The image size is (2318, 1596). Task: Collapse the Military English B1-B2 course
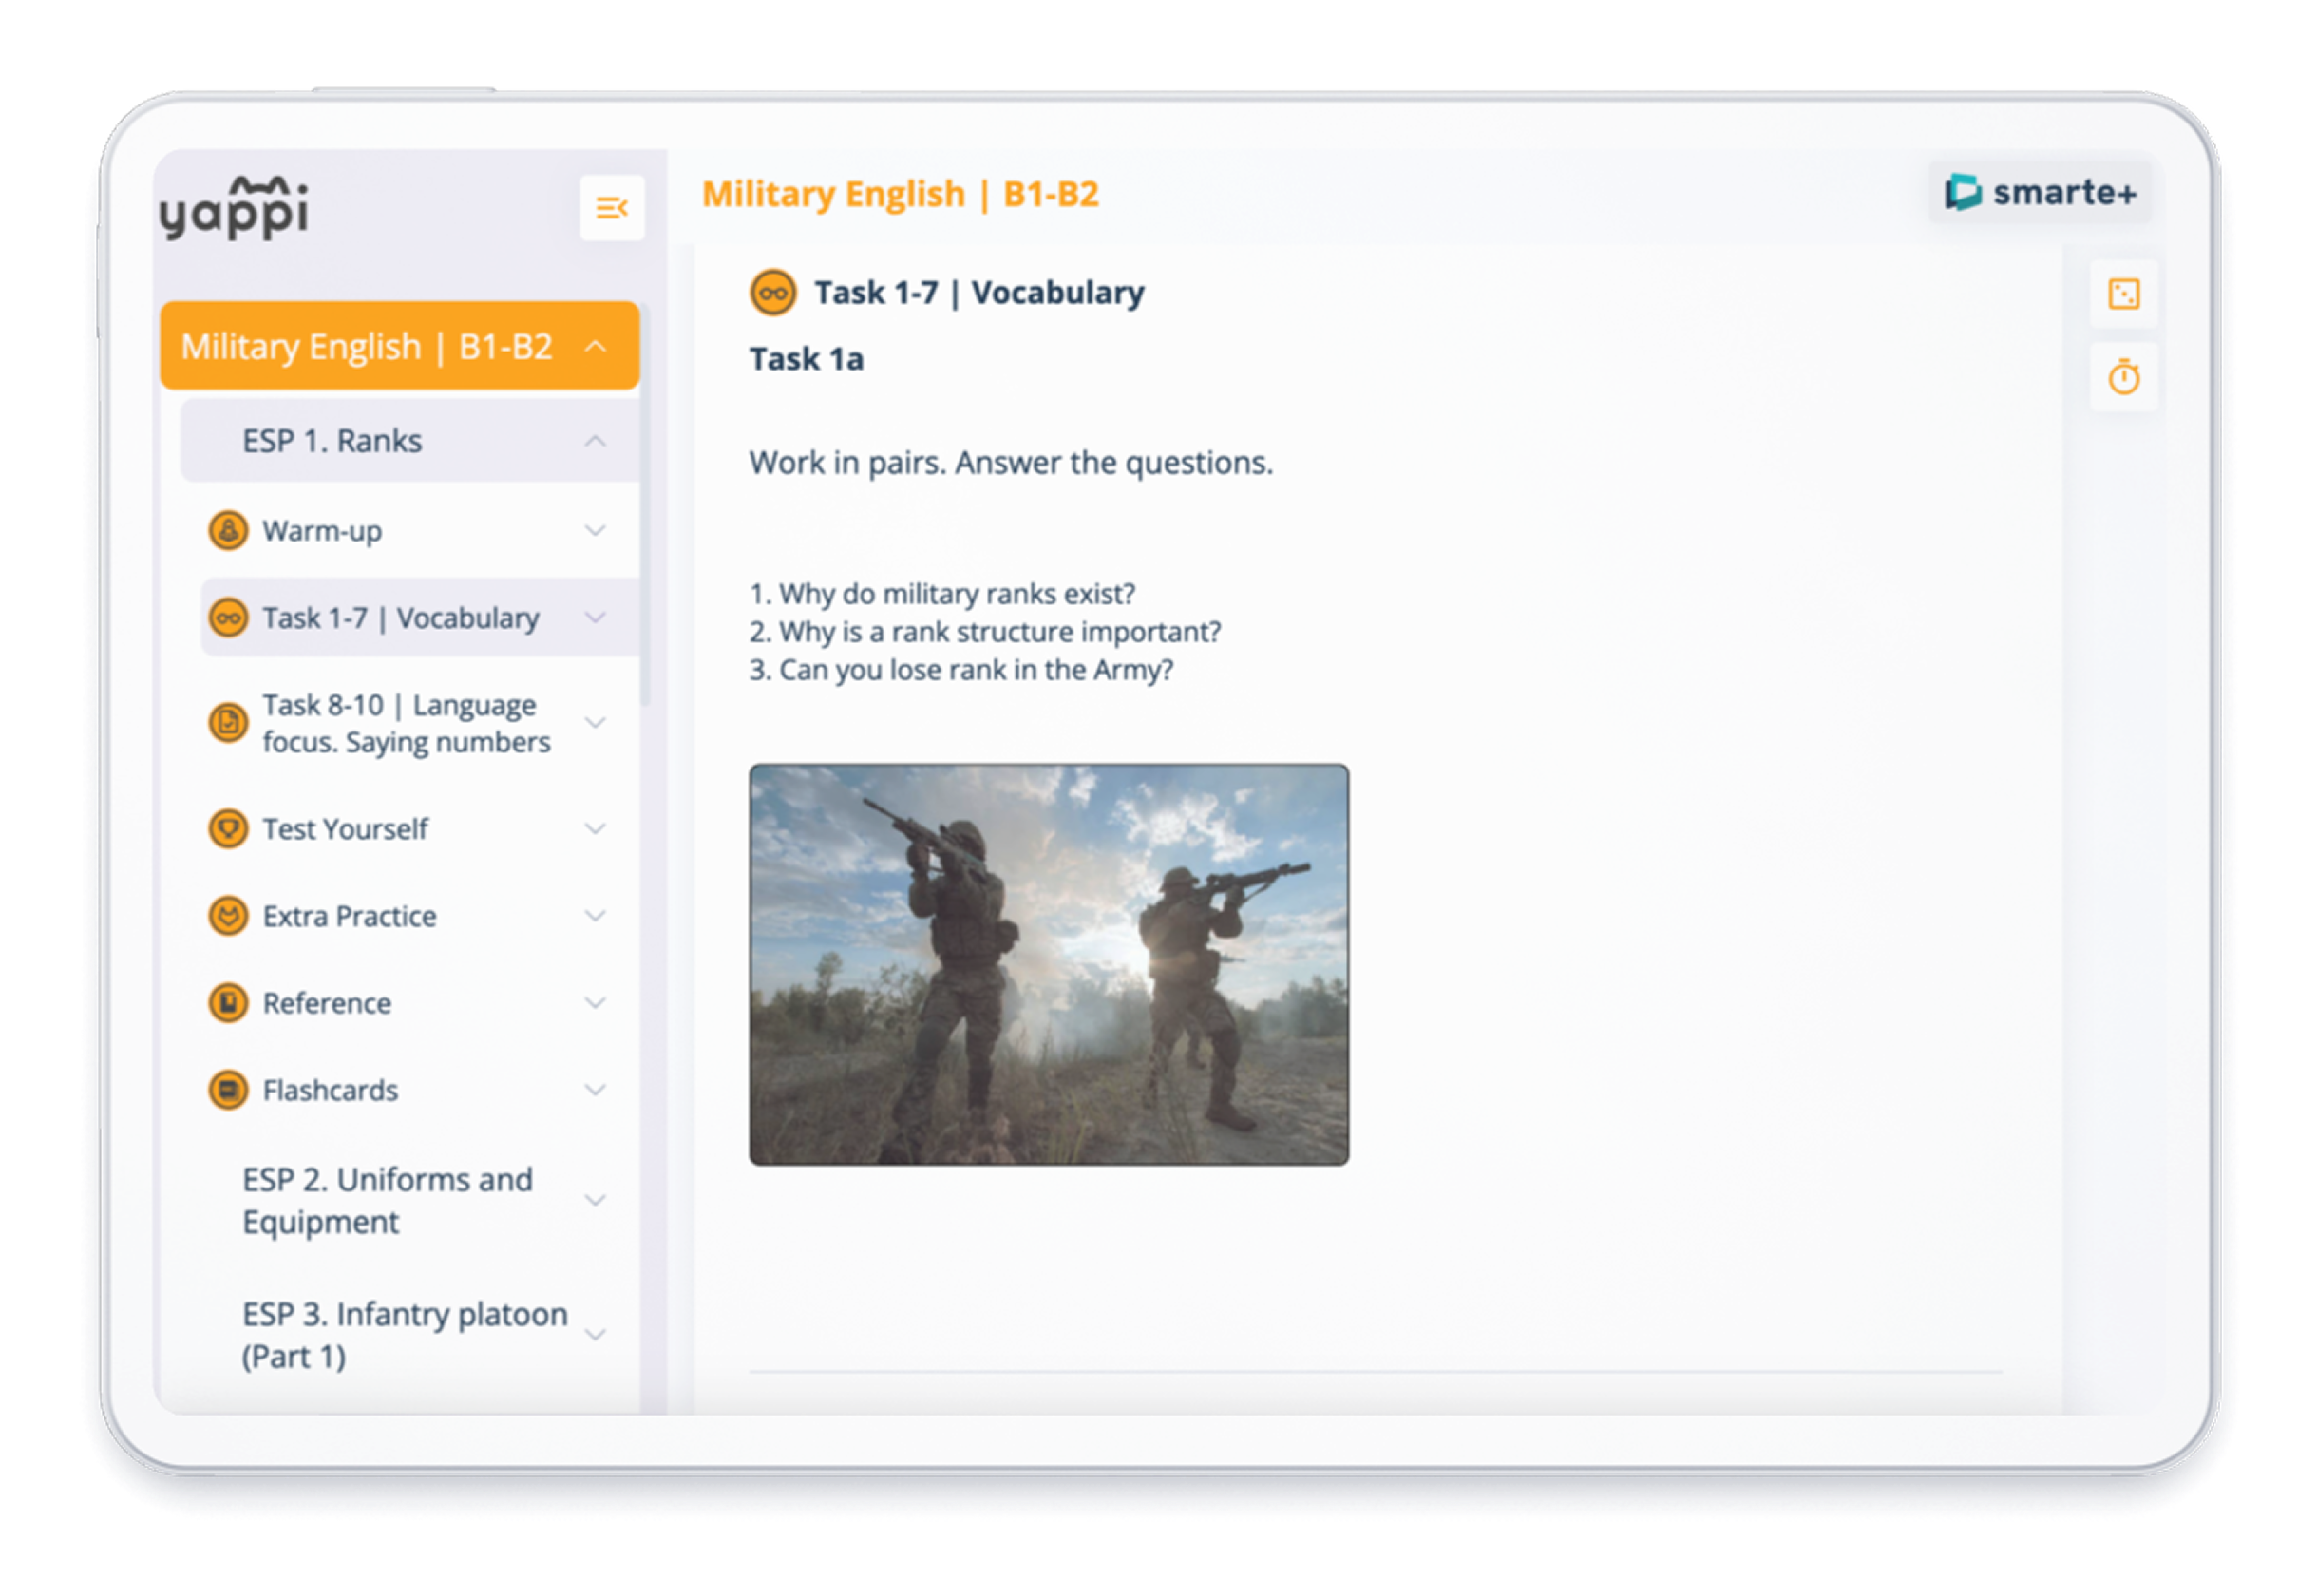(x=595, y=346)
